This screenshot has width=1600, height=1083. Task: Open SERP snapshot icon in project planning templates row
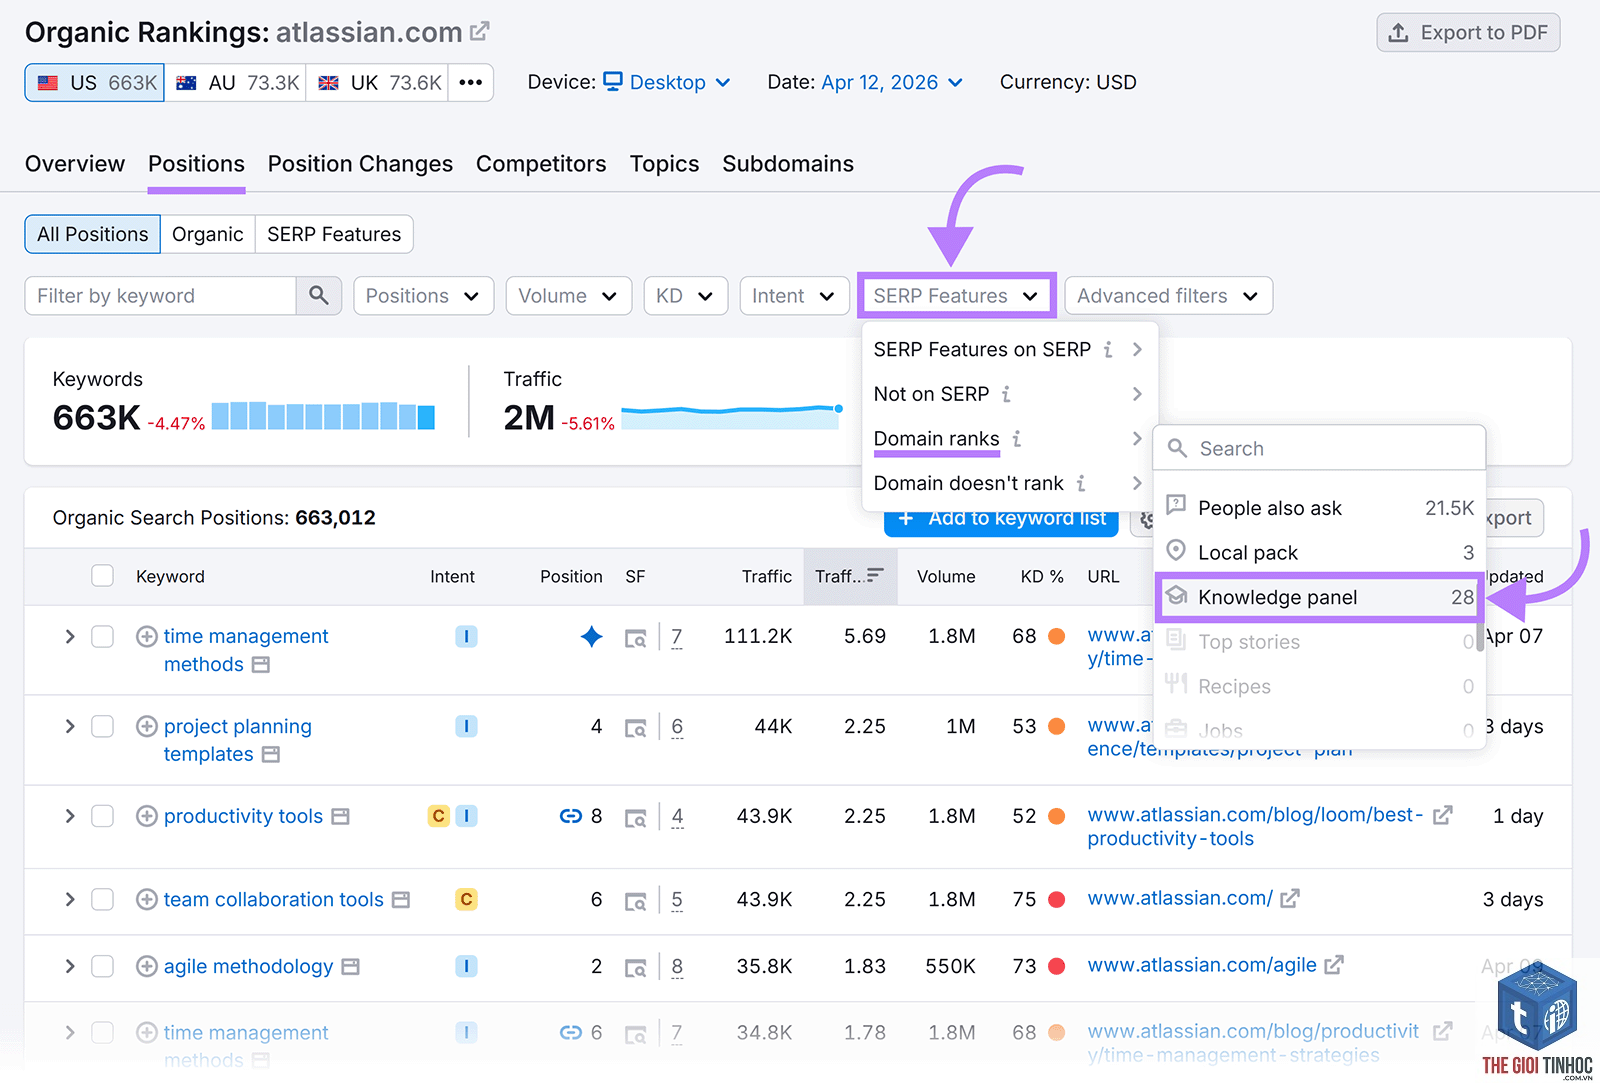coord(635,727)
